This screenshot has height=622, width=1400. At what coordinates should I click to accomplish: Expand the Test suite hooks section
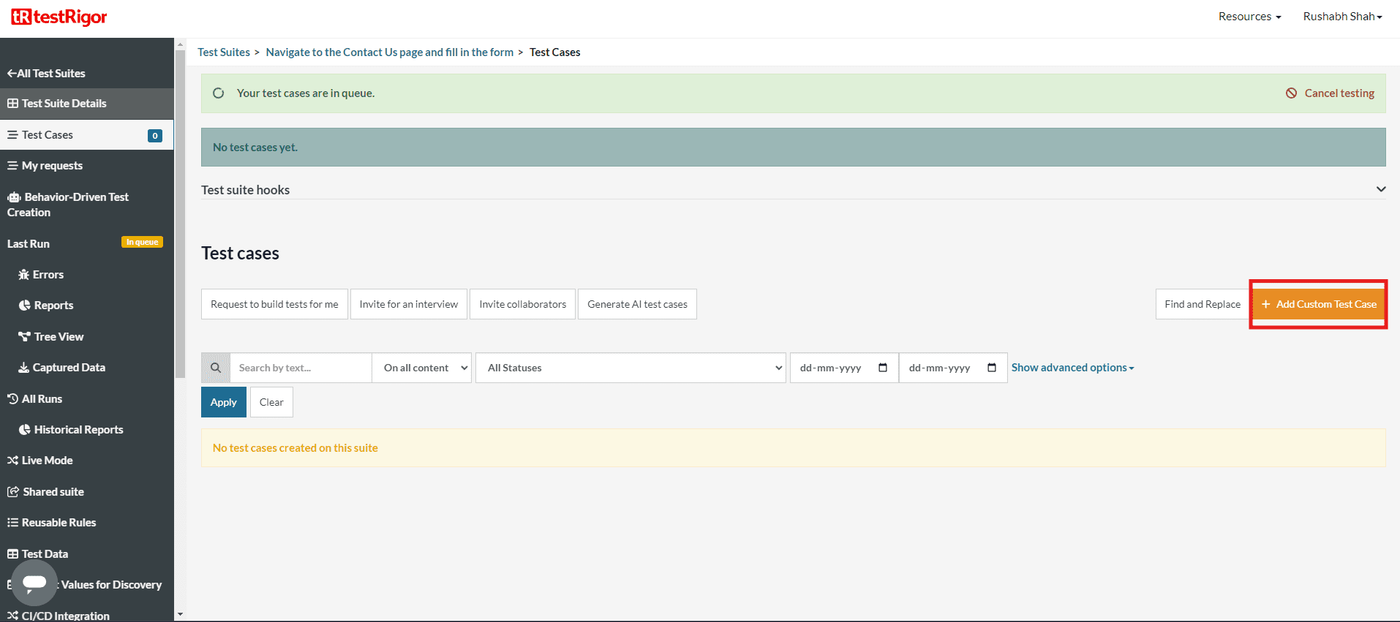point(793,189)
